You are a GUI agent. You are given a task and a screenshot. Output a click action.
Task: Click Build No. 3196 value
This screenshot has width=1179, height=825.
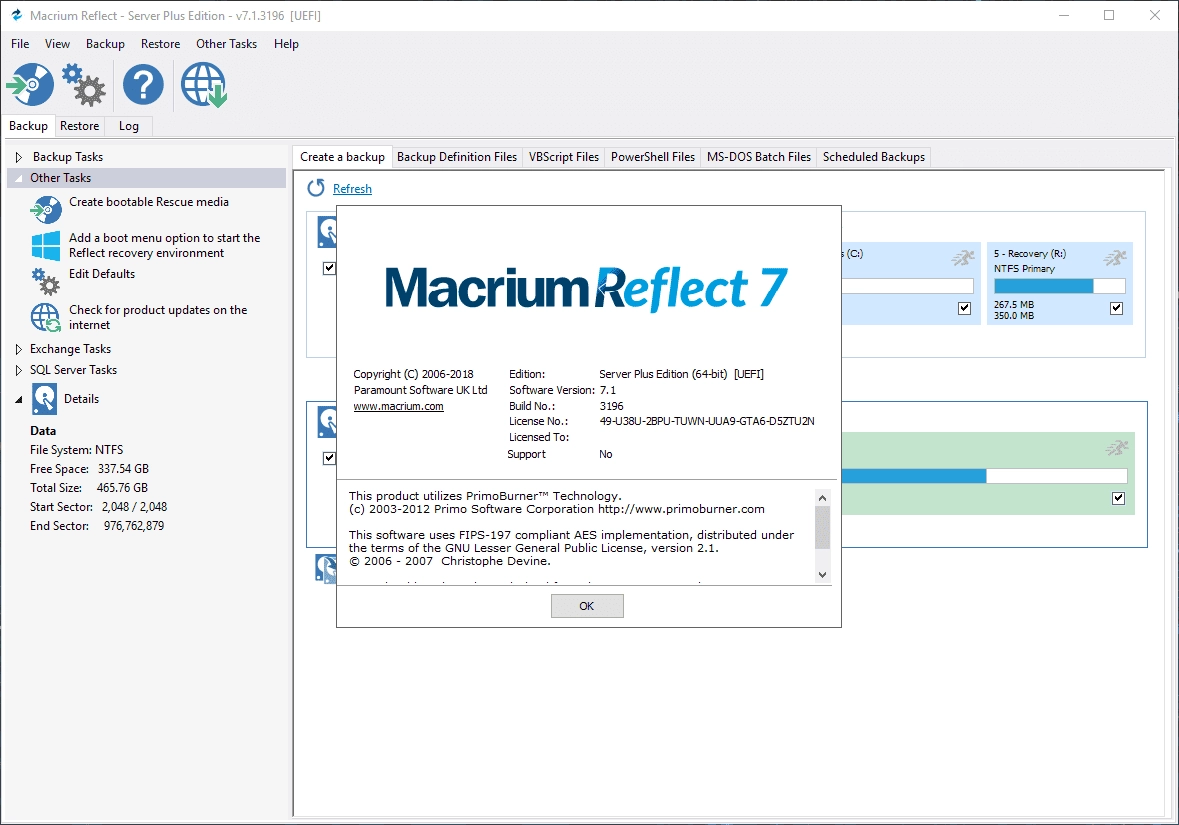pyautogui.click(x=611, y=406)
